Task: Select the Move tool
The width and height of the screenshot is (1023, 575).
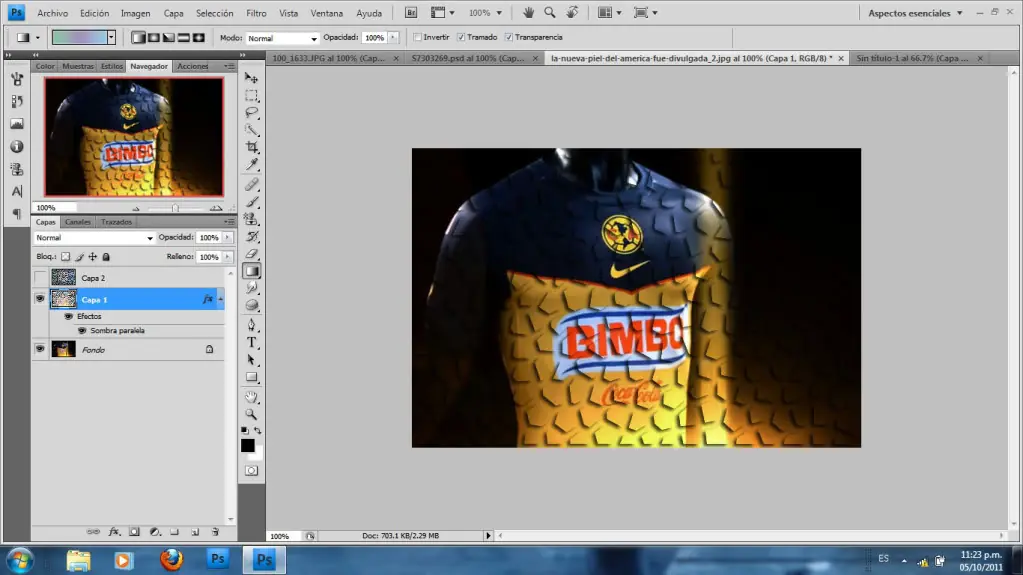Action: click(251, 78)
